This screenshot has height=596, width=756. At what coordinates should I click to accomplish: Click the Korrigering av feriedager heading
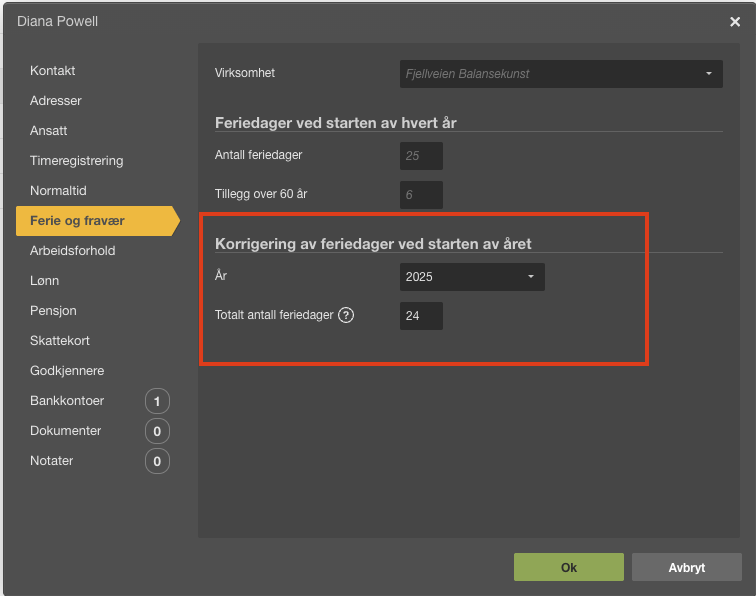coord(373,244)
